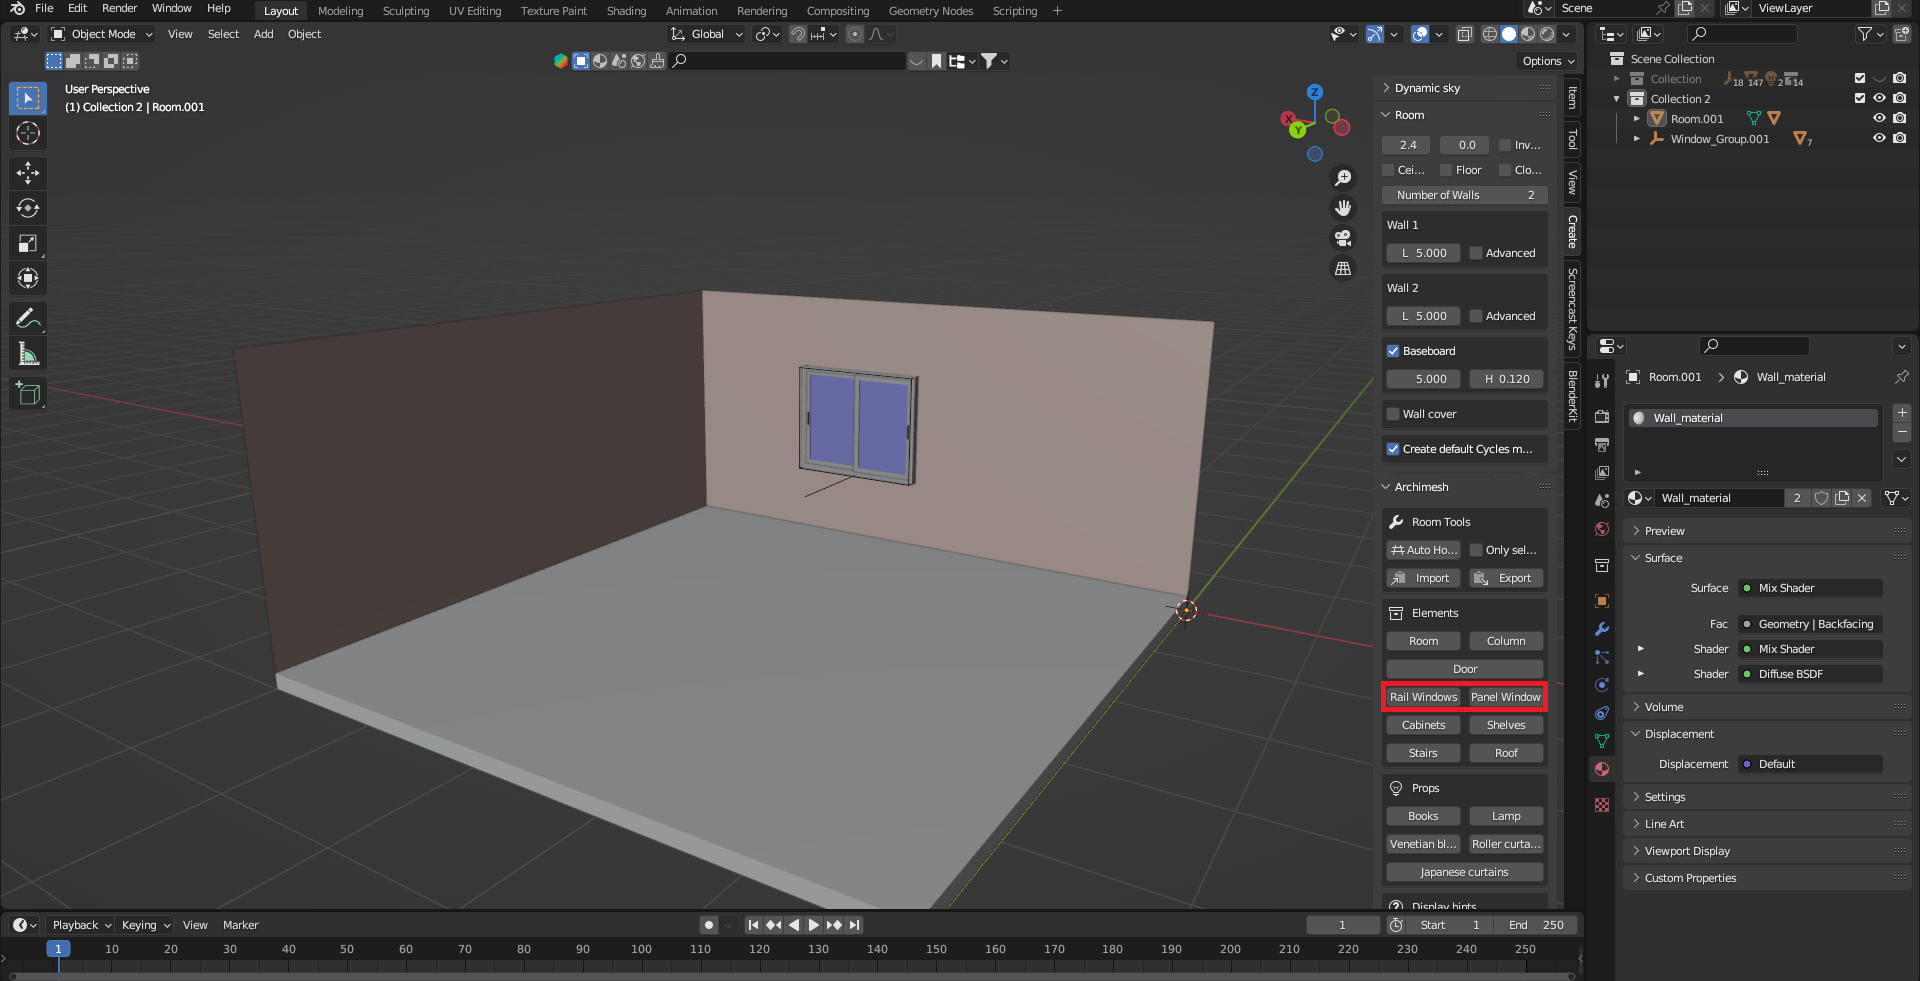
Task: Open Output properties tab icon
Action: (x=1602, y=444)
